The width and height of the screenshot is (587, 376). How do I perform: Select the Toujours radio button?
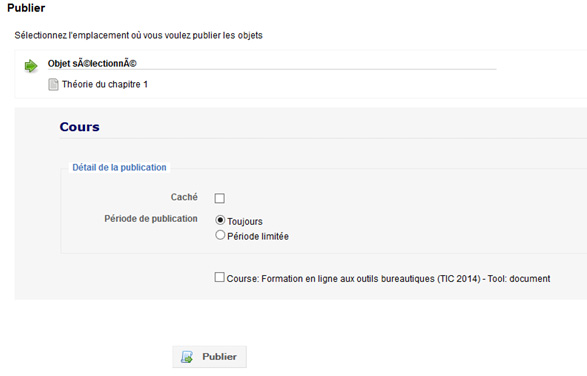pyautogui.click(x=220, y=220)
